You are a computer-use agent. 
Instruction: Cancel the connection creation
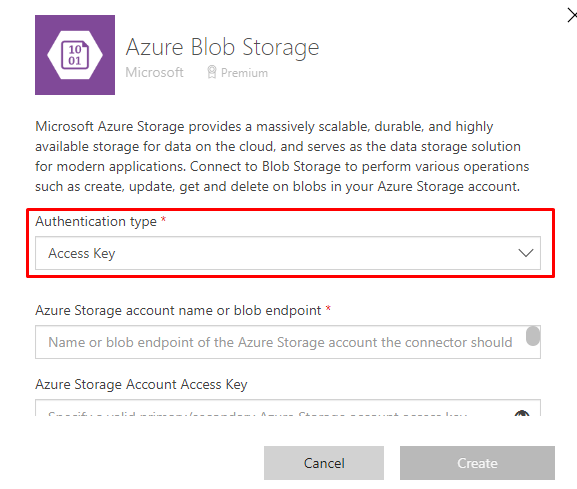click(x=324, y=463)
